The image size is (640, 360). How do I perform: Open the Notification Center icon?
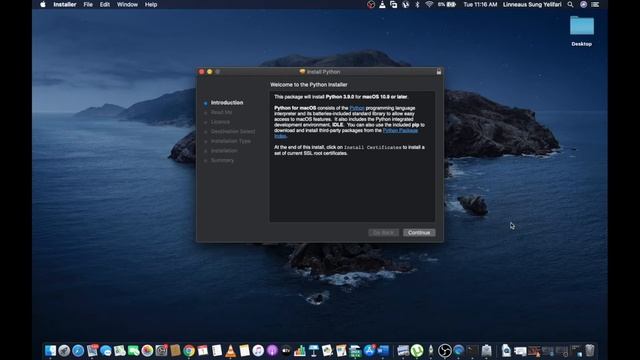[x=595, y=4]
